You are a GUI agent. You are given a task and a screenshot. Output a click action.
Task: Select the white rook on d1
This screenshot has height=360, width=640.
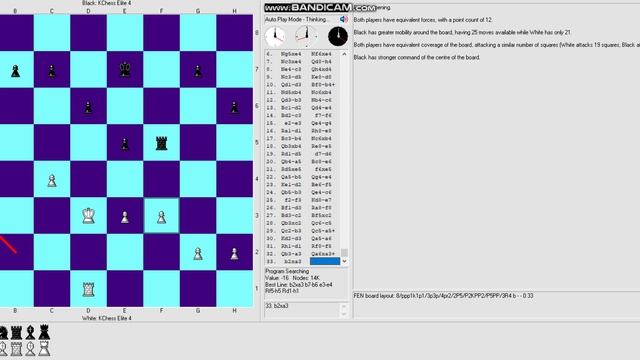click(89, 289)
